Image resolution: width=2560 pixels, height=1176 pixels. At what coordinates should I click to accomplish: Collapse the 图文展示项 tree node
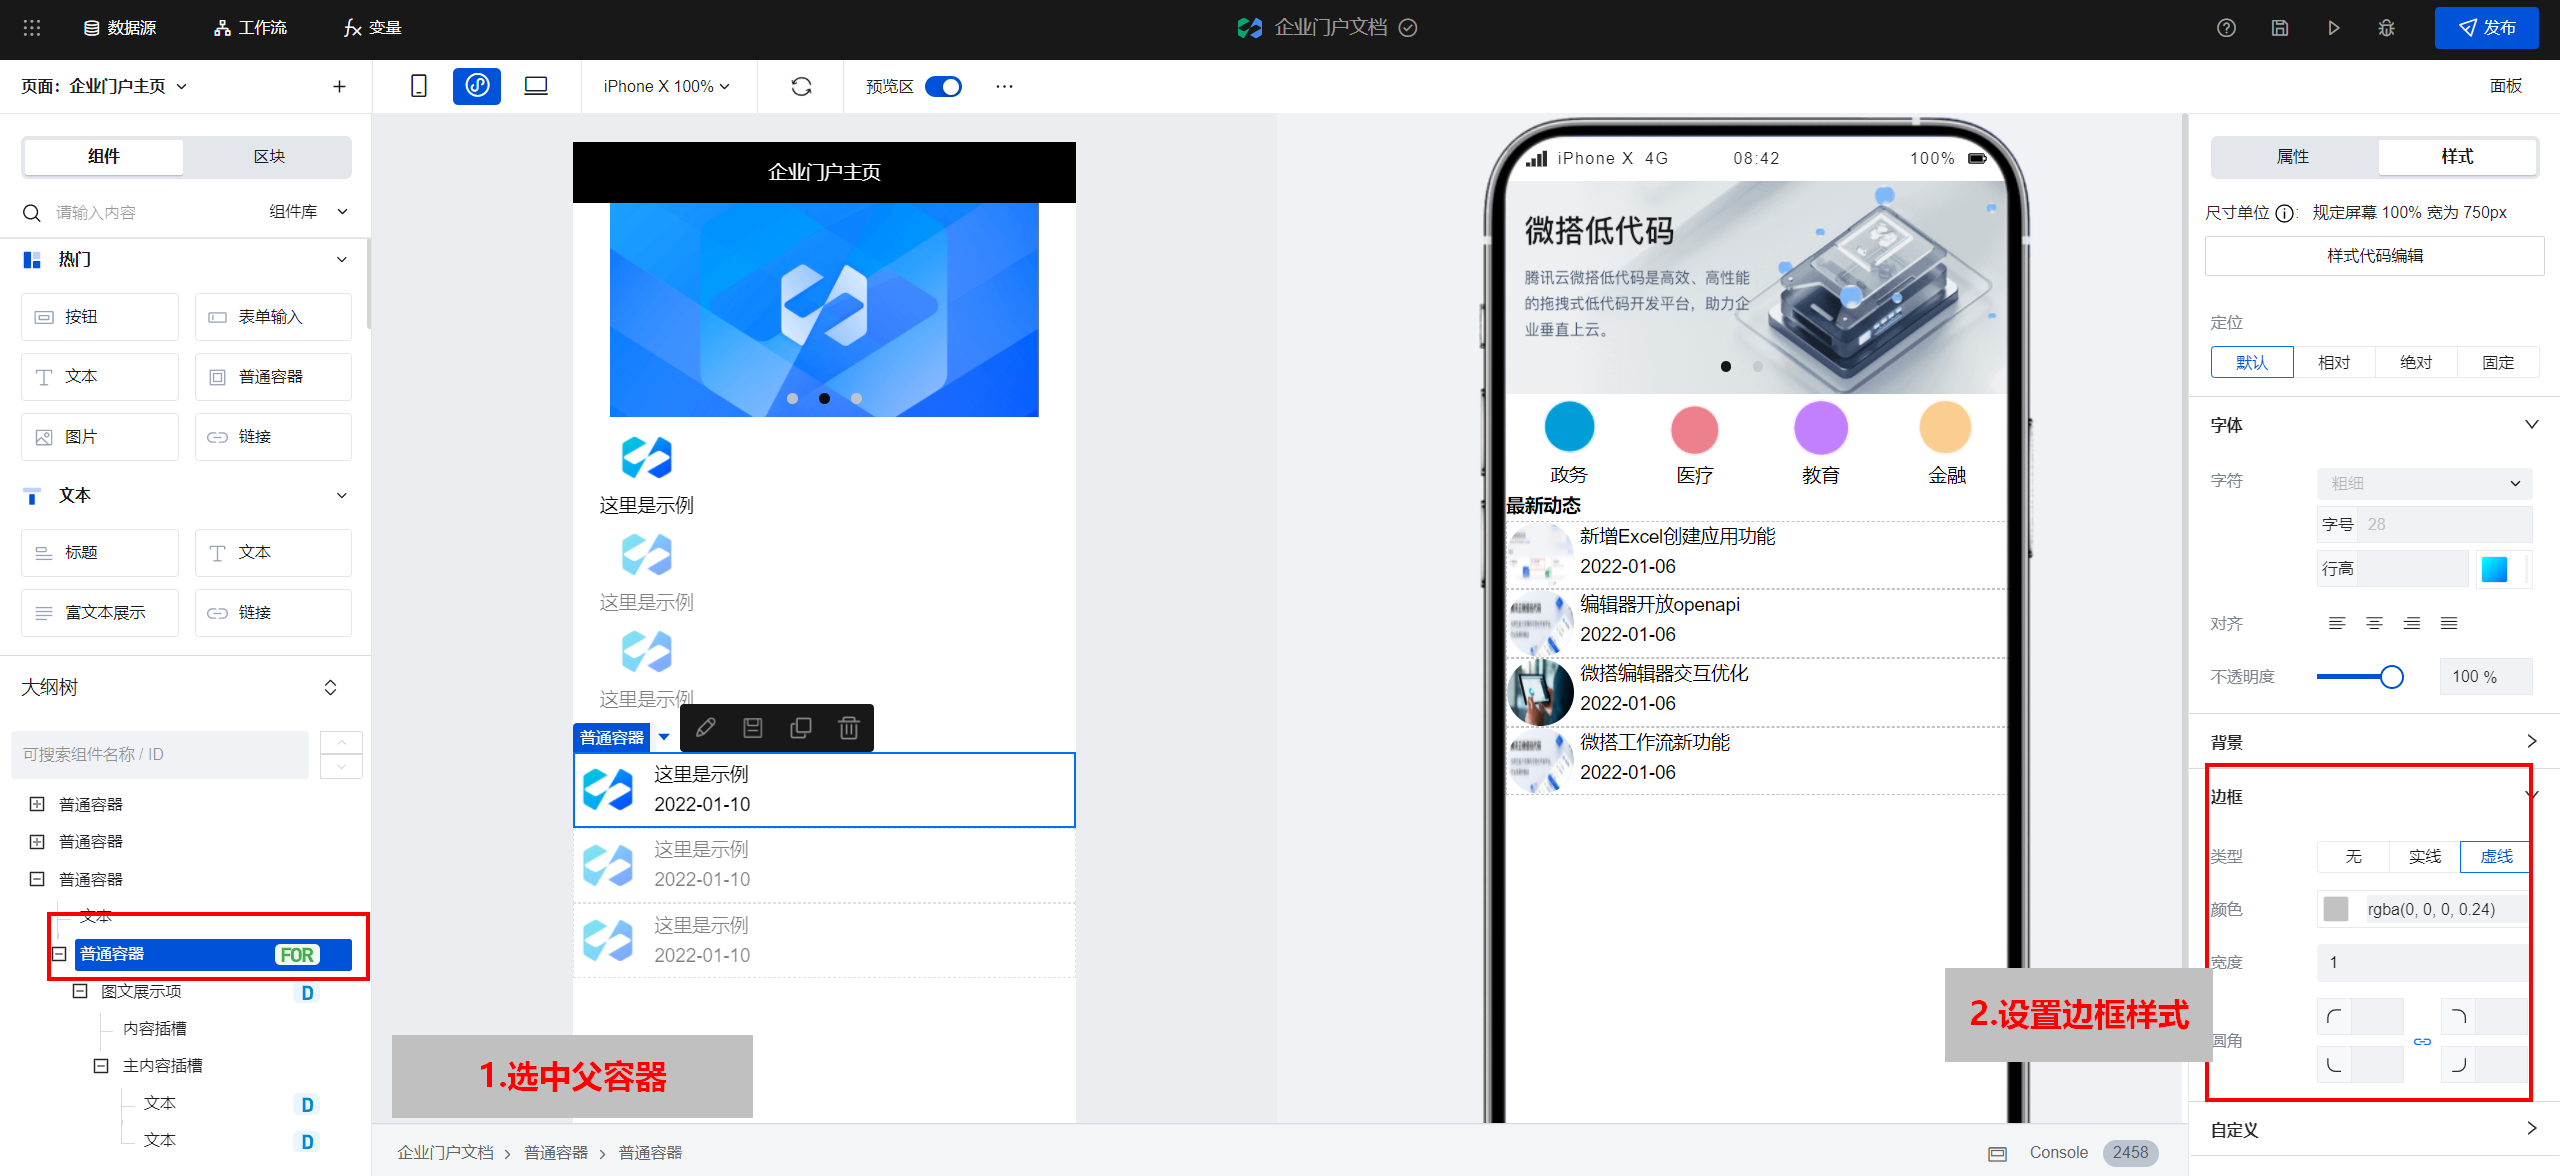(80, 991)
